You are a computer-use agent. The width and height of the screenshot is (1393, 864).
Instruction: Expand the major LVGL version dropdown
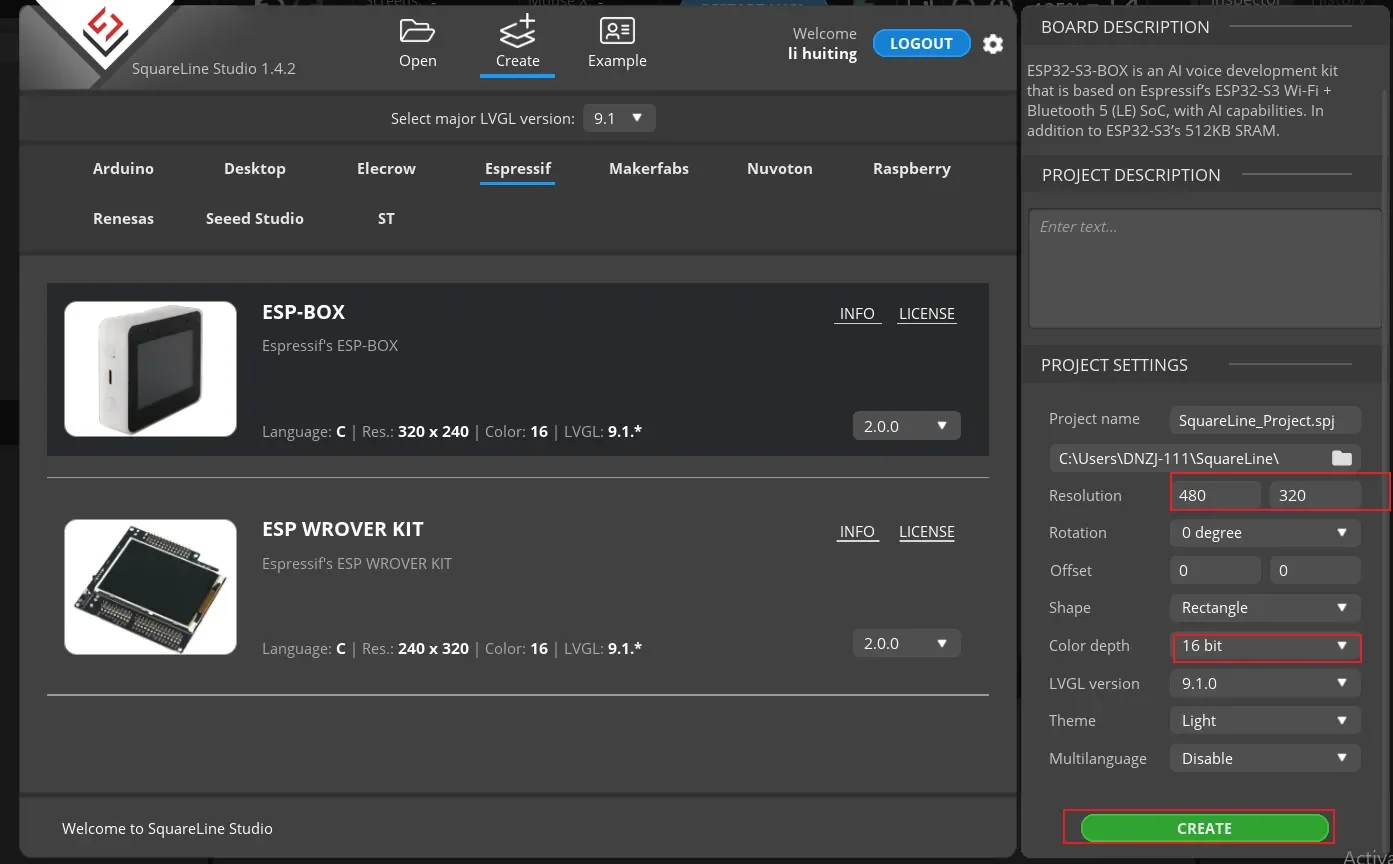tap(619, 119)
